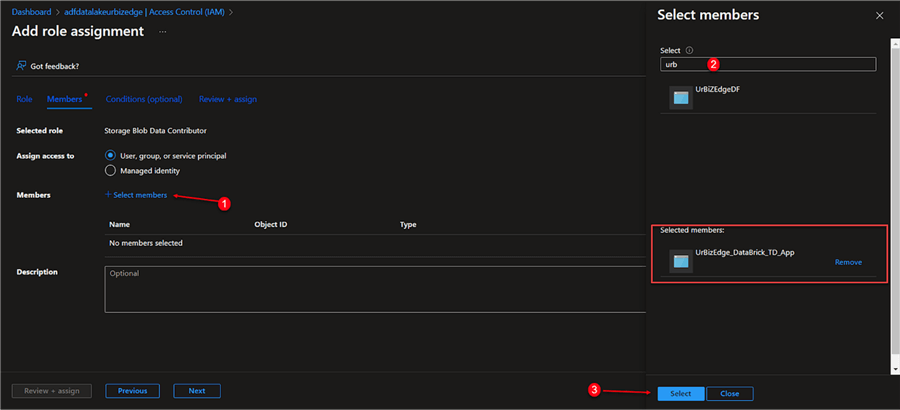Screen dimensions: 900x410
Task: Click into the Description optional text box
Action: 375,289
